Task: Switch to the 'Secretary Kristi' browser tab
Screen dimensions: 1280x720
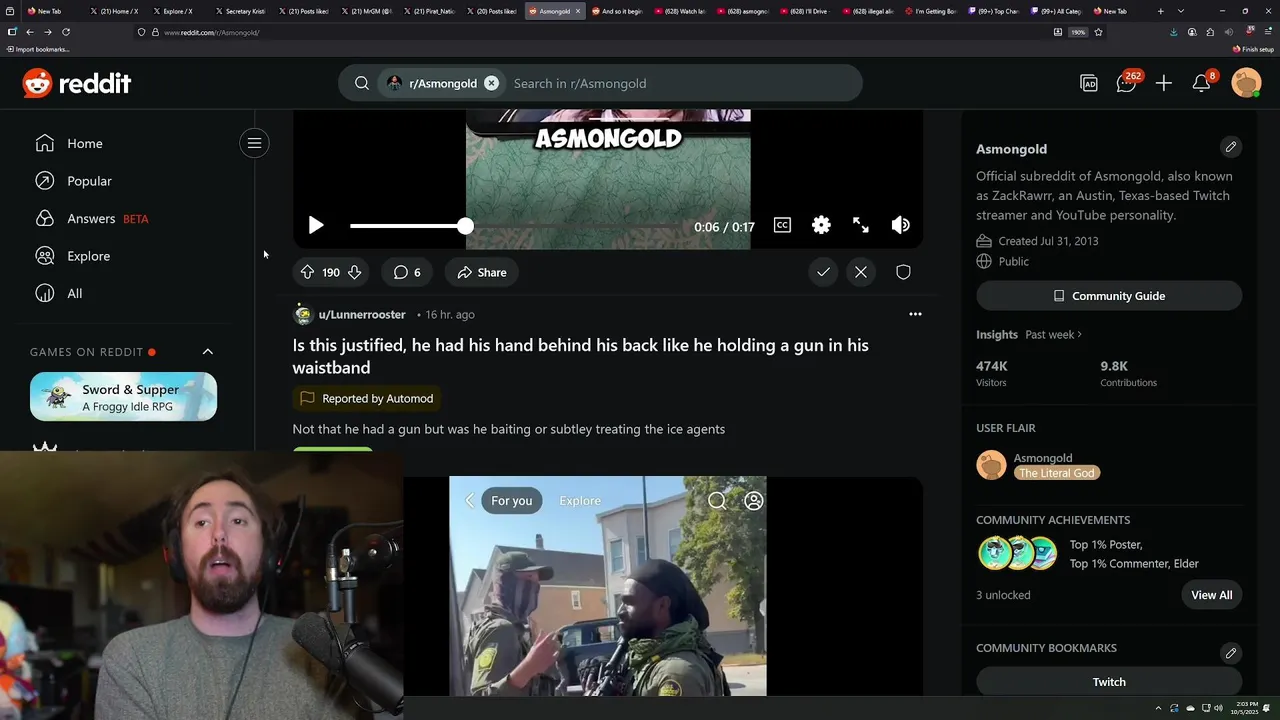Action: point(240,11)
